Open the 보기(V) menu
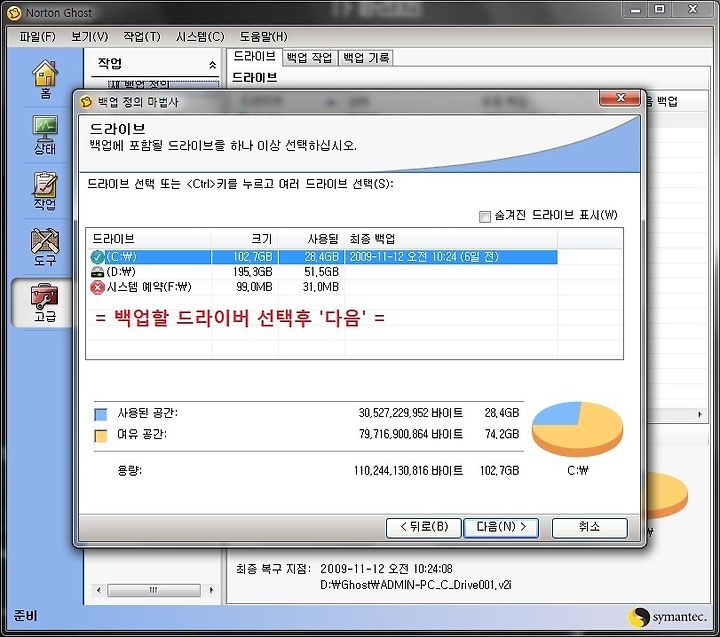 pos(90,37)
